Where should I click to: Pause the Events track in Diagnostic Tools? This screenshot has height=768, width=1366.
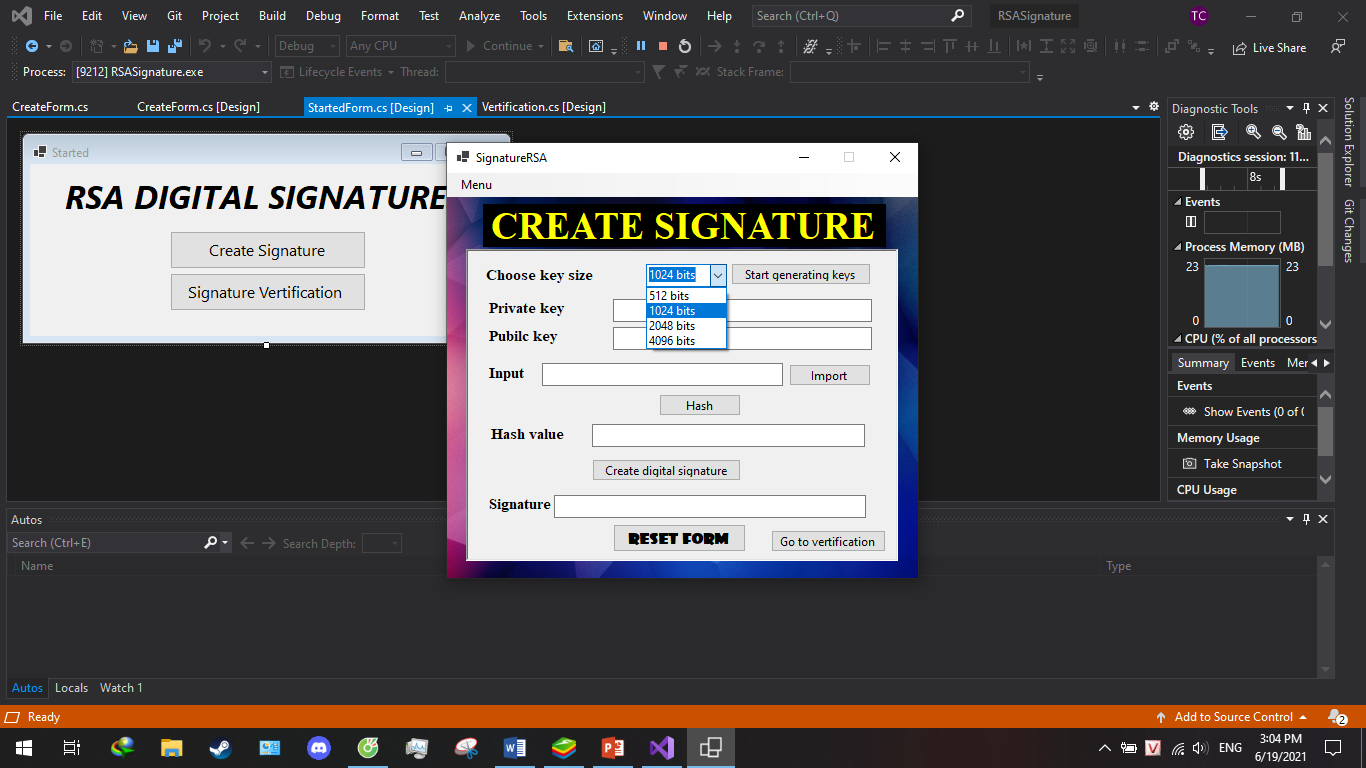[1190, 222]
